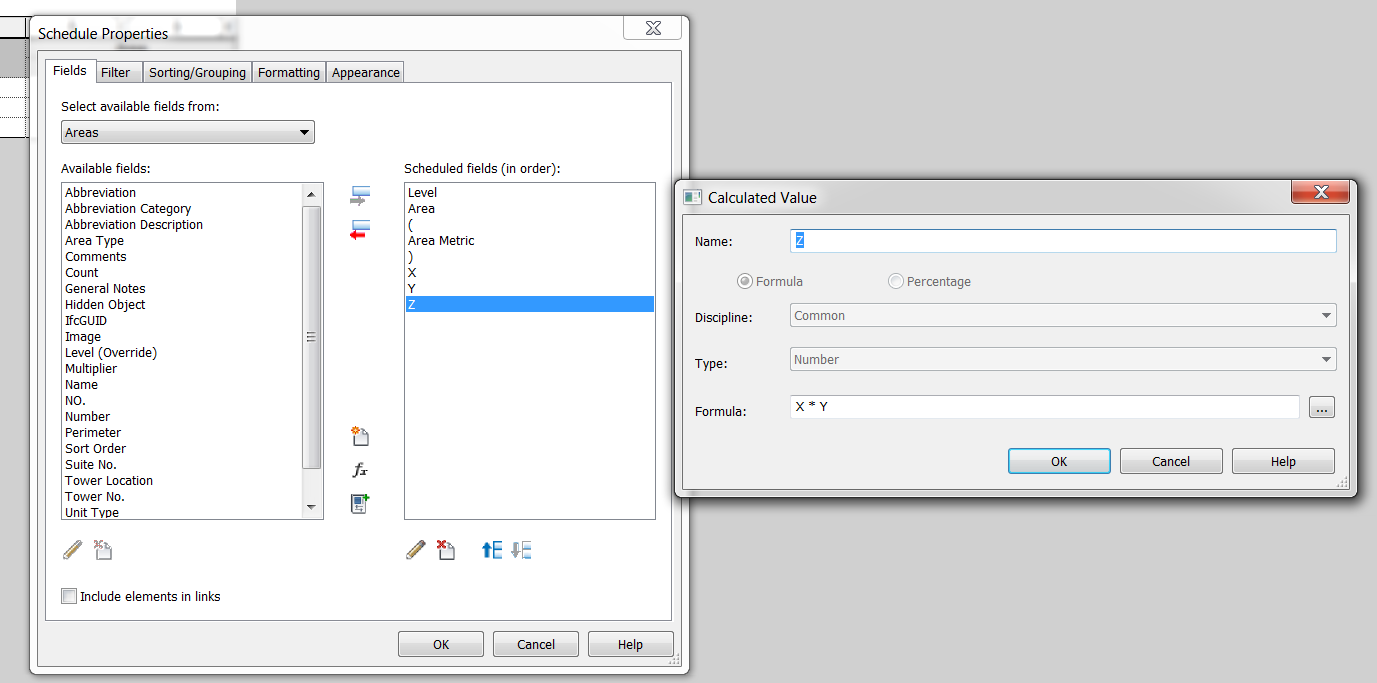Select Abbreviation Description field

134,225
